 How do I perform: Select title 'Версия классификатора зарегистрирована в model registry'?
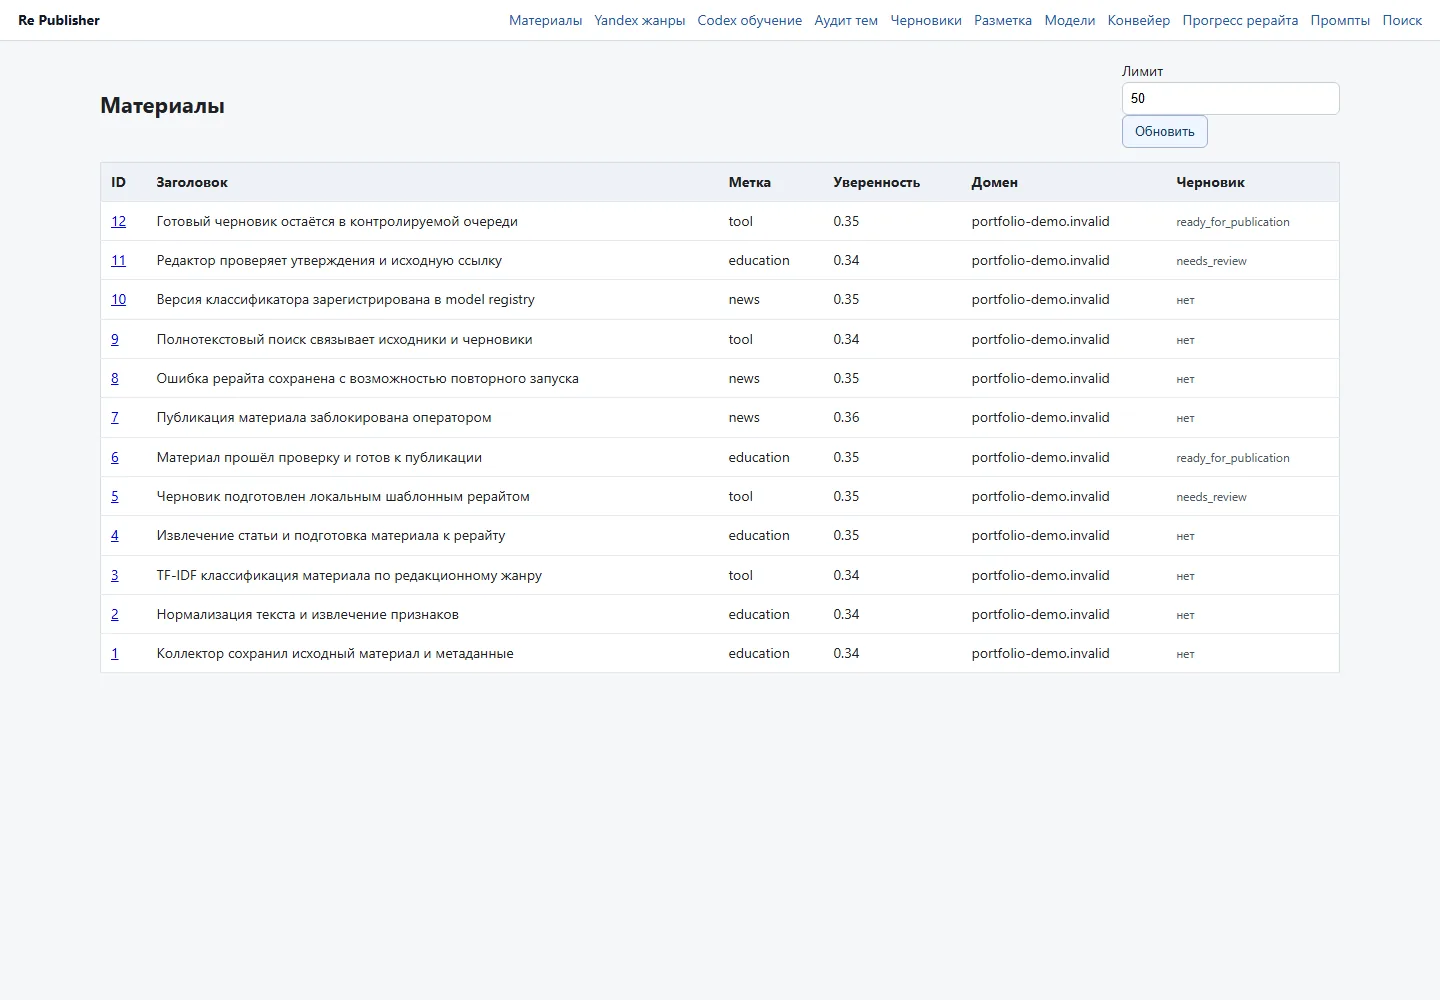click(x=345, y=299)
